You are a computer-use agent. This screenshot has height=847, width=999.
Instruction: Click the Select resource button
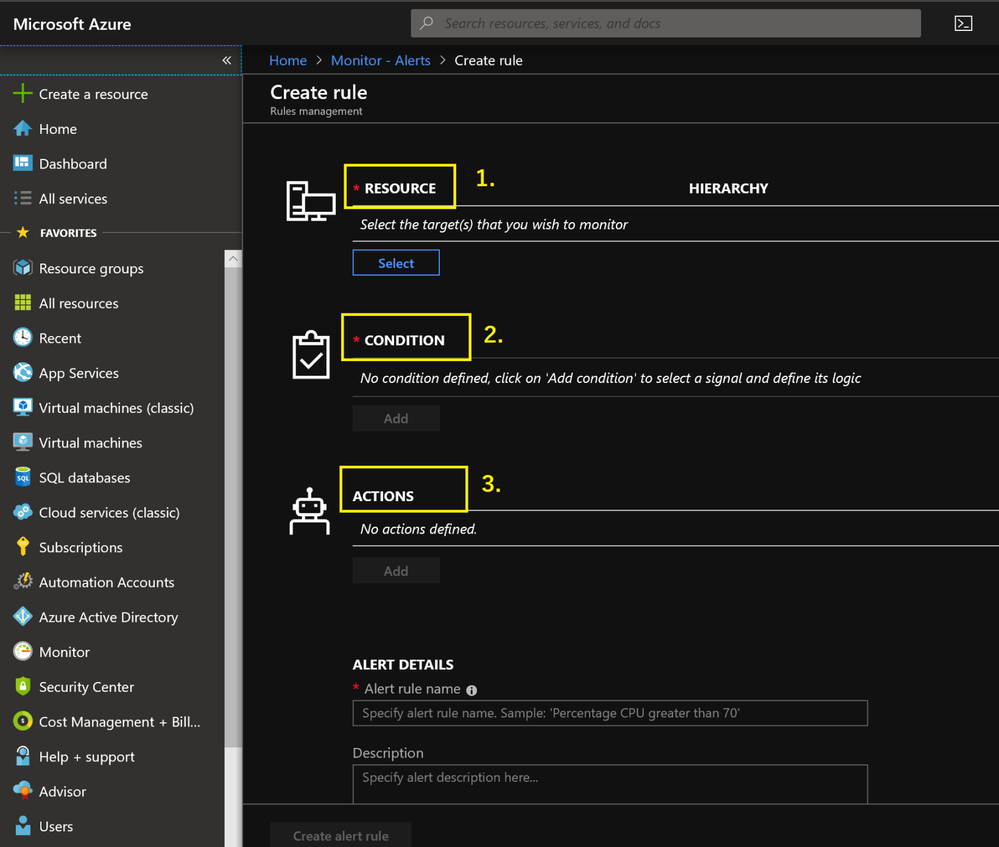[396, 263]
